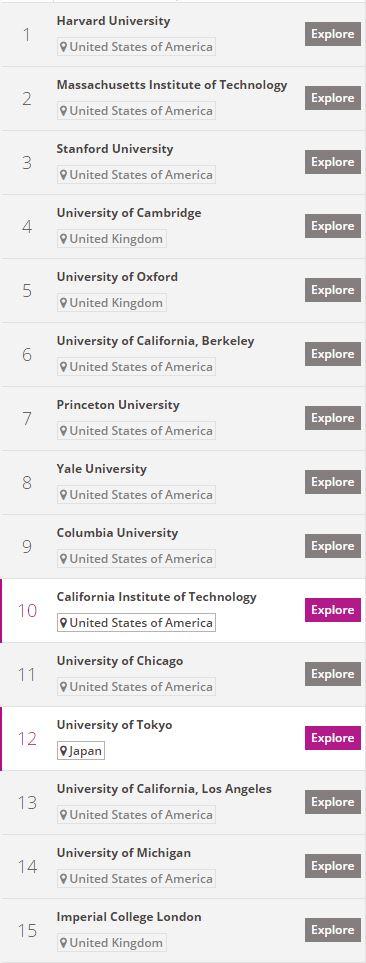Click Explore for Massachusetts Institute of Technology
Screen dimensions: 366x963
333,98
